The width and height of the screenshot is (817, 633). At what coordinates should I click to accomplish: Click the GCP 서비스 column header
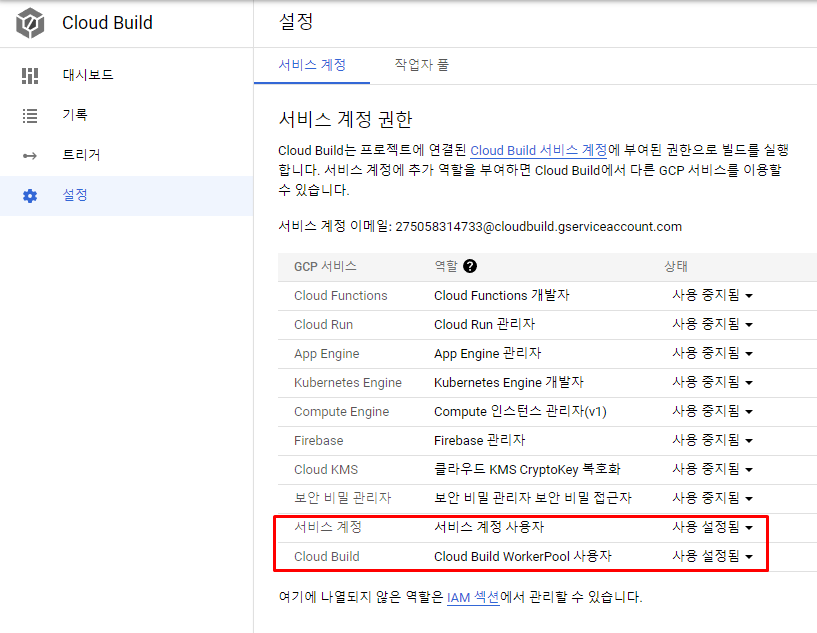pyautogui.click(x=325, y=267)
